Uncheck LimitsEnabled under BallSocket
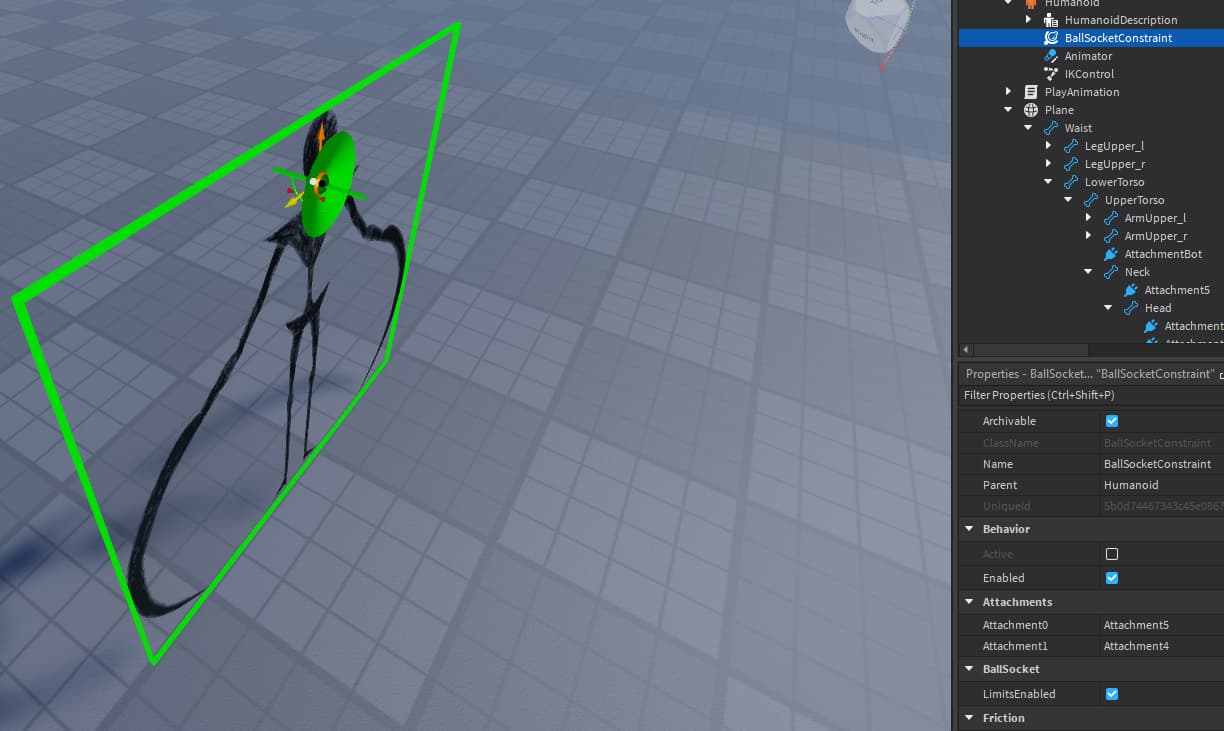Image resolution: width=1224 pixels, height=731 pixels. pyautogui.click(x=1111, y=693)
